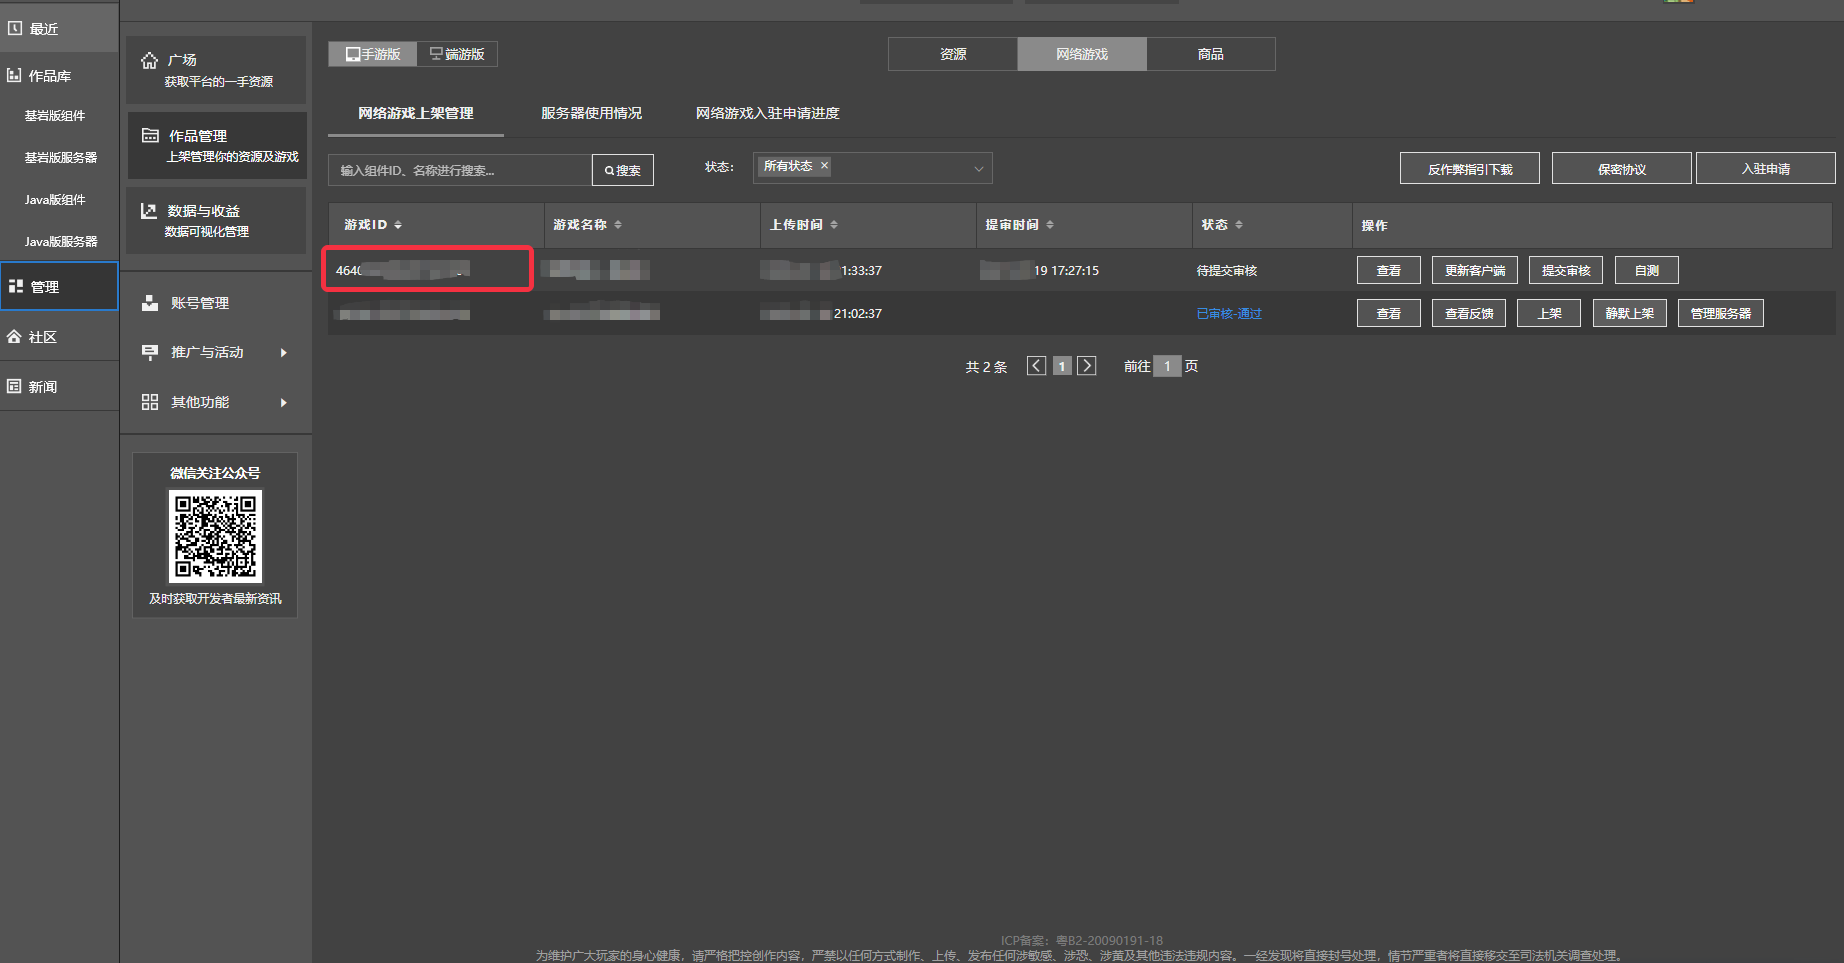Click 查看 for the 已审核-通过 game
1844x963 pixels.
click(x=1389, y=313)
